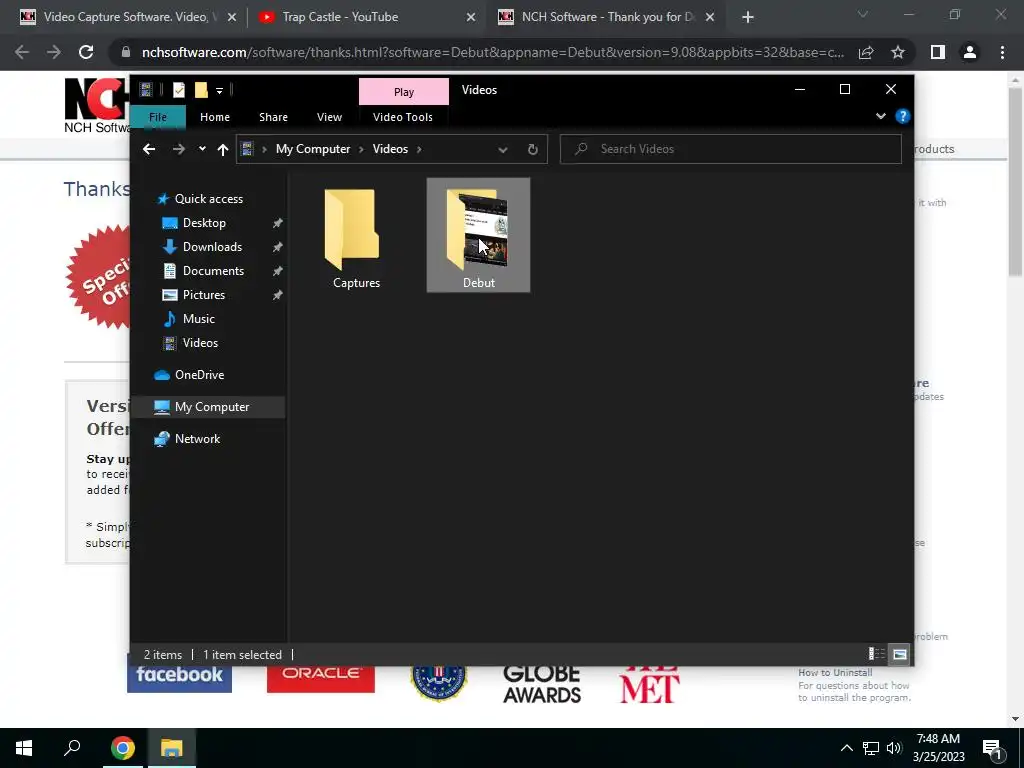Select OneDrive in the sidebar
1024x768 pixels.
coord(199,375)
